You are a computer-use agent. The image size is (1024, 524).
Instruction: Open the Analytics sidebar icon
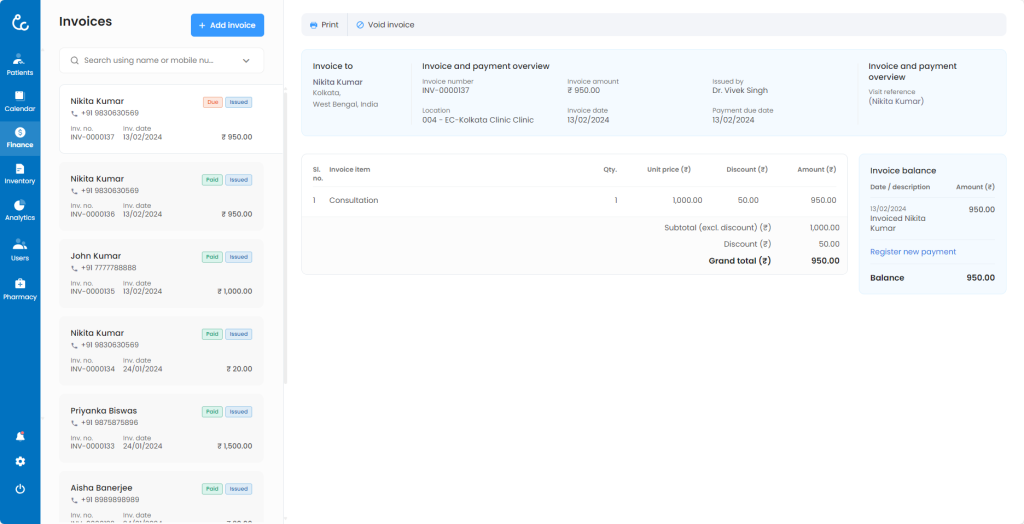pyautogui.click(x=20, y=209)
